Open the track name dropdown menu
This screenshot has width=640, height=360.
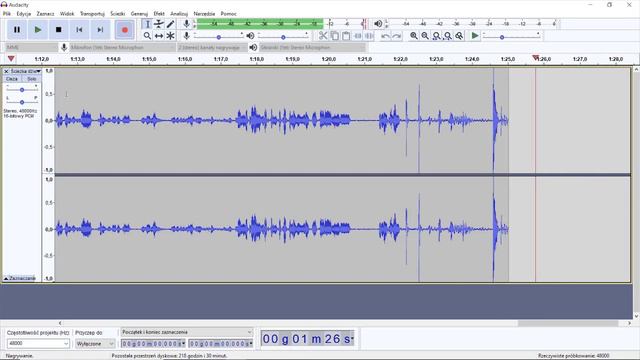tap(26, 71)
